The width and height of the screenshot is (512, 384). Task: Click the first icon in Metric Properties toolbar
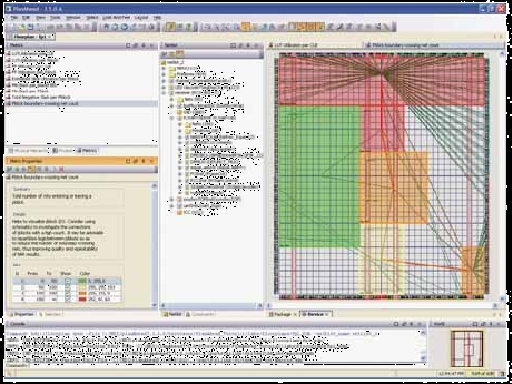[x=10, y=169]
